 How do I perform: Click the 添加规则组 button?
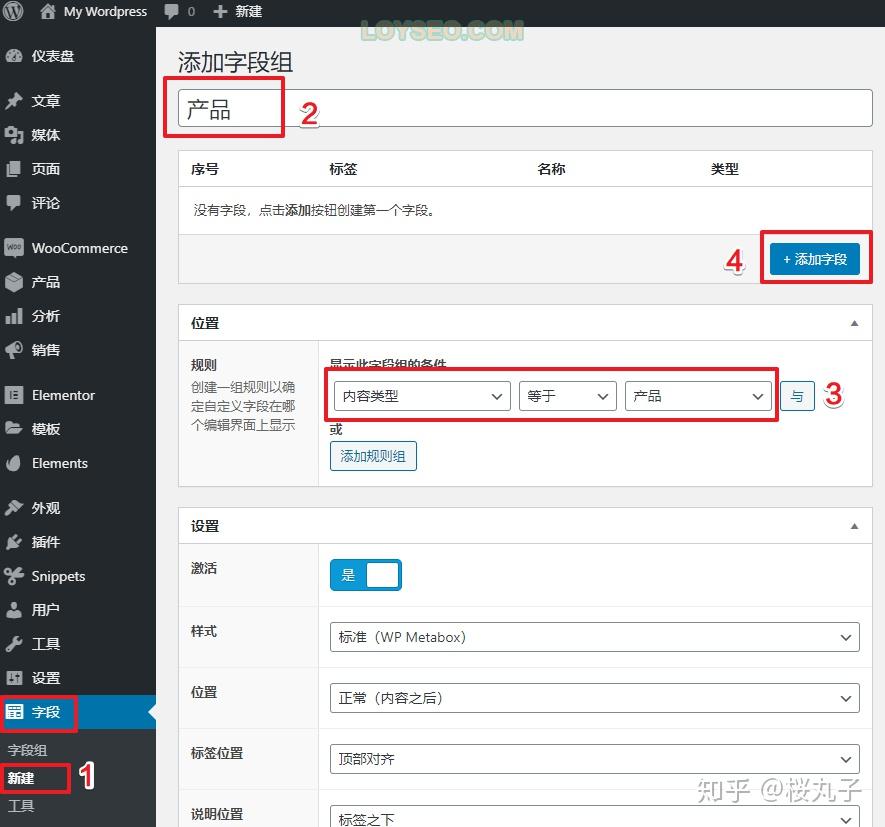373,456
